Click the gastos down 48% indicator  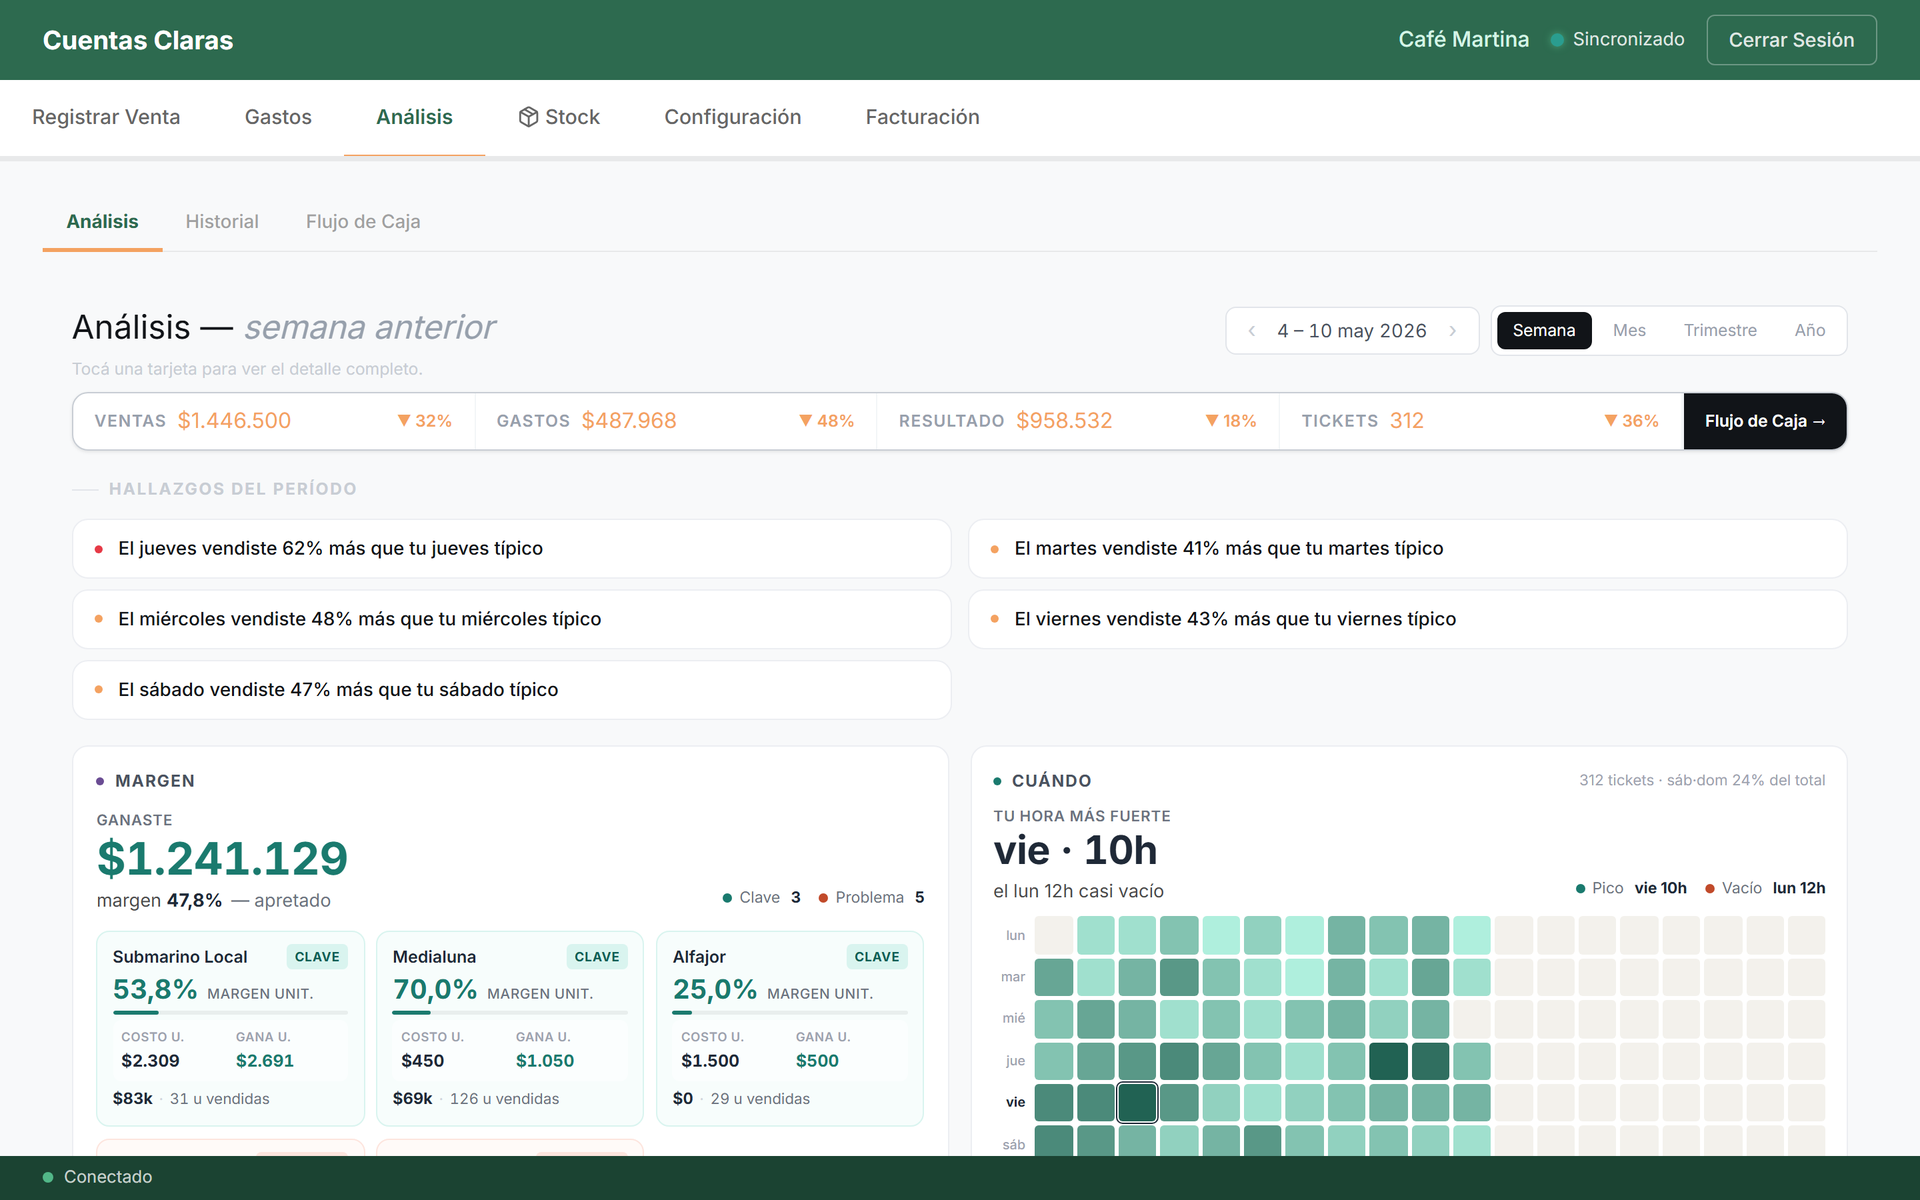[827, 421]
